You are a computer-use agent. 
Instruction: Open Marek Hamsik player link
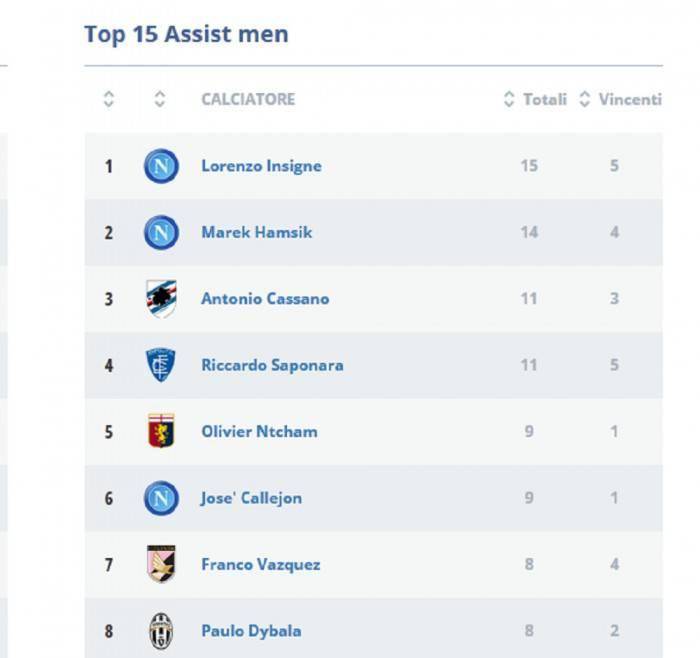click(x=256, y=232)
